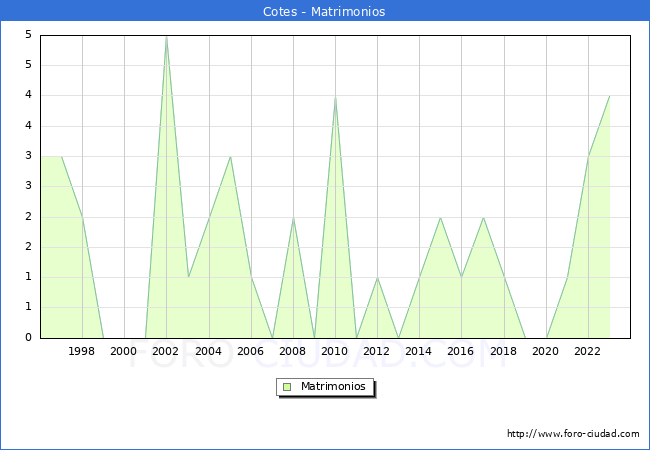The height and width of the screenshot is (450, 650).
Task: Click the 2002 x-axis year label
Action: (166, 351)
